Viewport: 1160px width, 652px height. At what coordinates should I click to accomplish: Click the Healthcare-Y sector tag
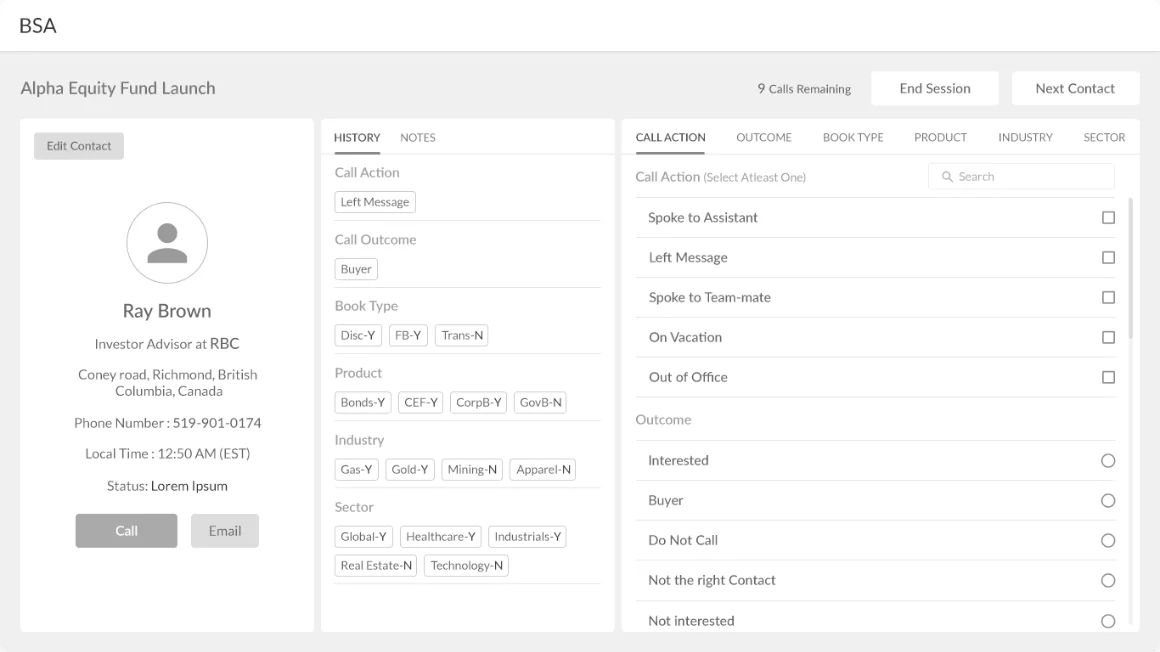441,537
